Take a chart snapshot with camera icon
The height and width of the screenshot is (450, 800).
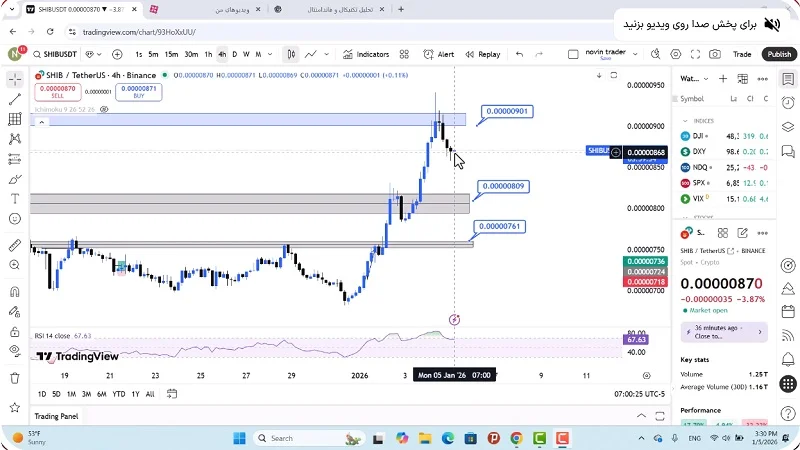pyautogui.click(x=714, y=54)
